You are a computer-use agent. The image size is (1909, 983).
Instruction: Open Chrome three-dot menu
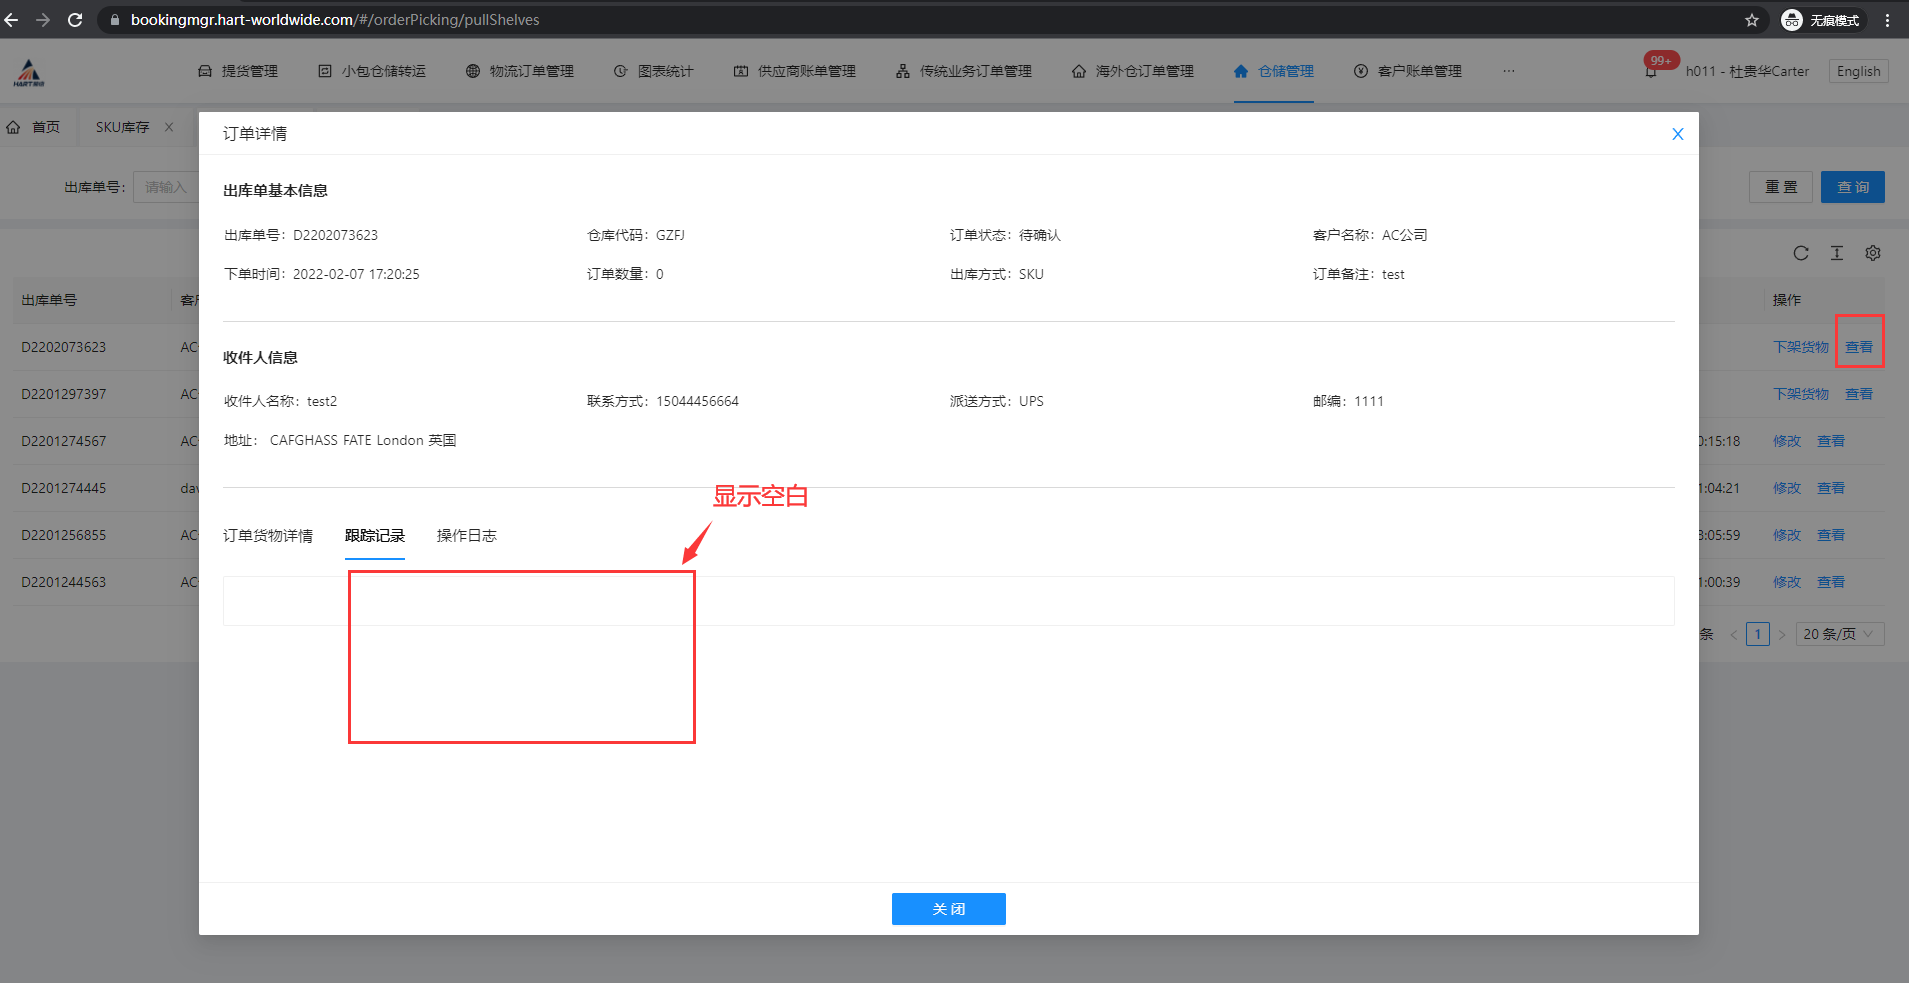pyautogui.click(x=1887, y=20)
